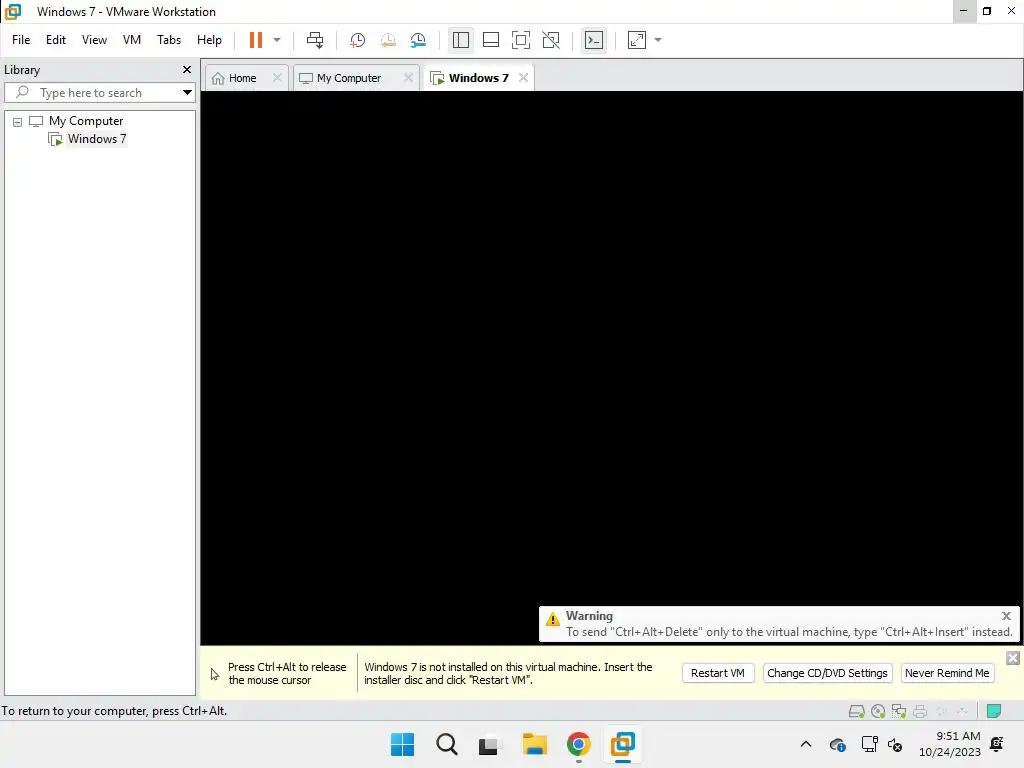Switch to Unity mode icon

(551, 40)
